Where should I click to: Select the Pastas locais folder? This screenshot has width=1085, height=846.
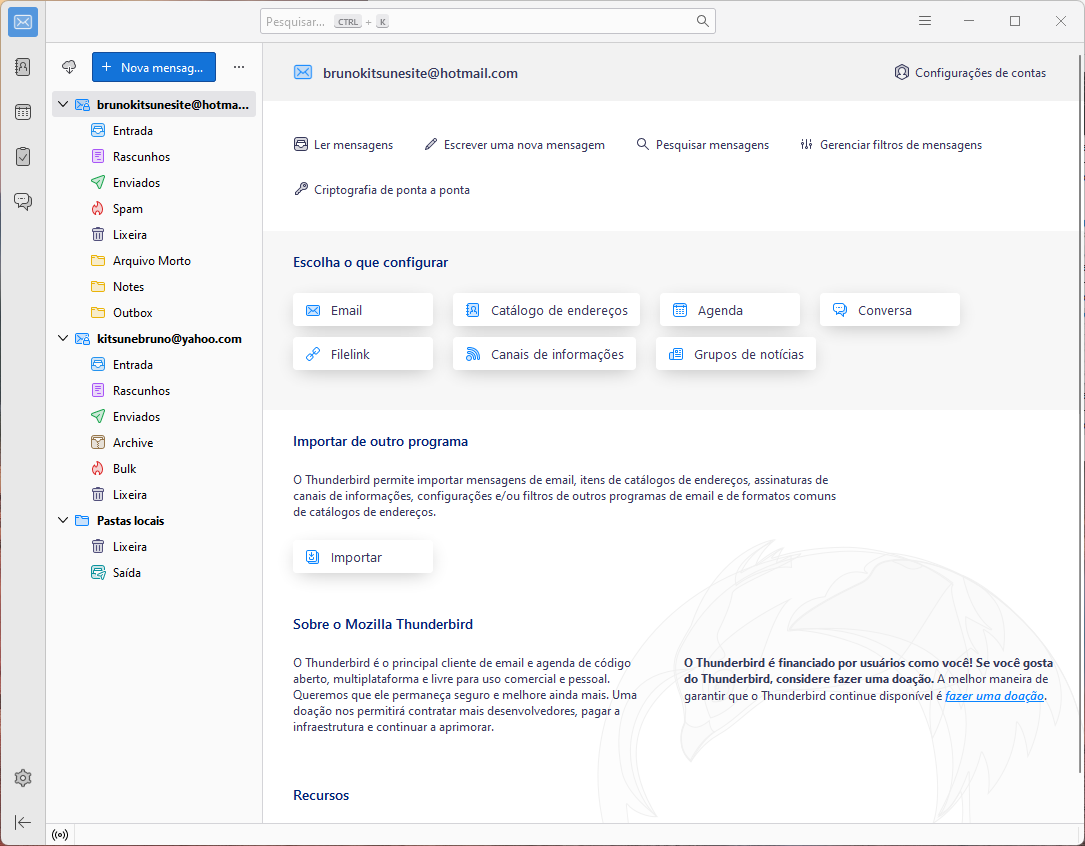click(x=154, y=521)
